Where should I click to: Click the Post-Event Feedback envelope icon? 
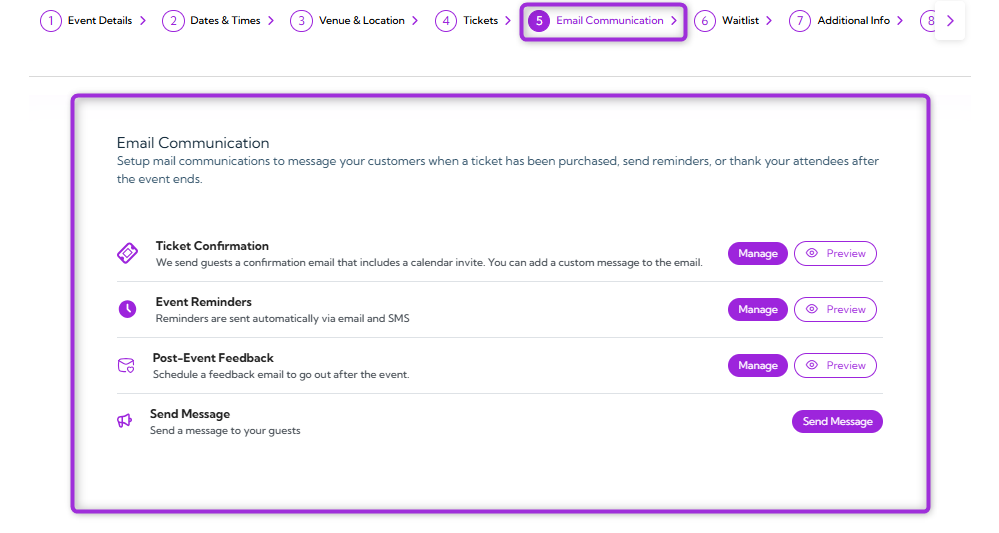pos(126,366)
